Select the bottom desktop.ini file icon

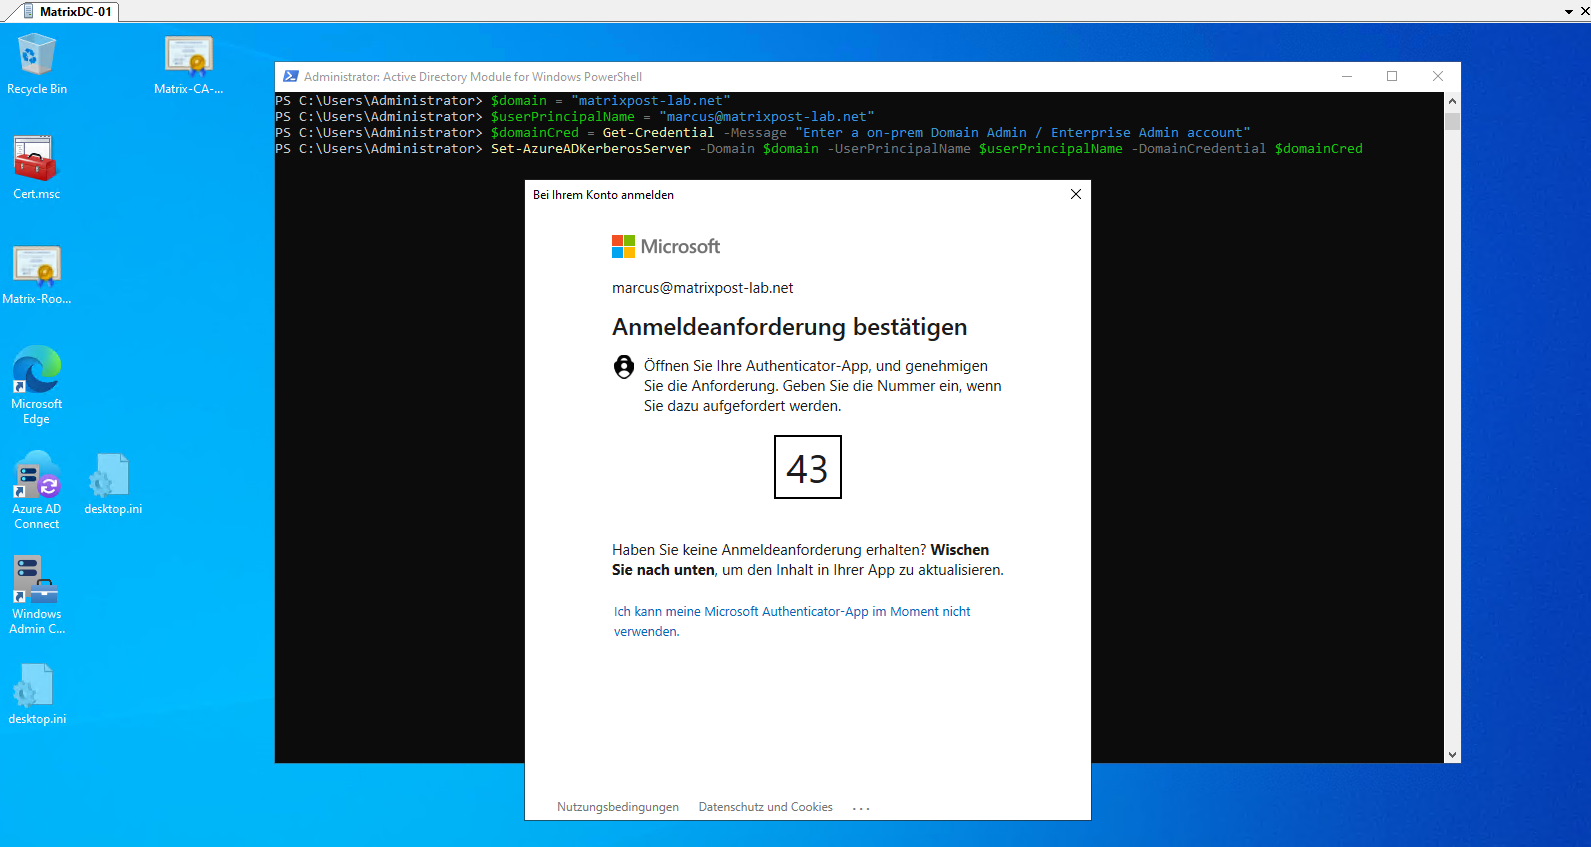pyautogui.click(x=37, y=694)
